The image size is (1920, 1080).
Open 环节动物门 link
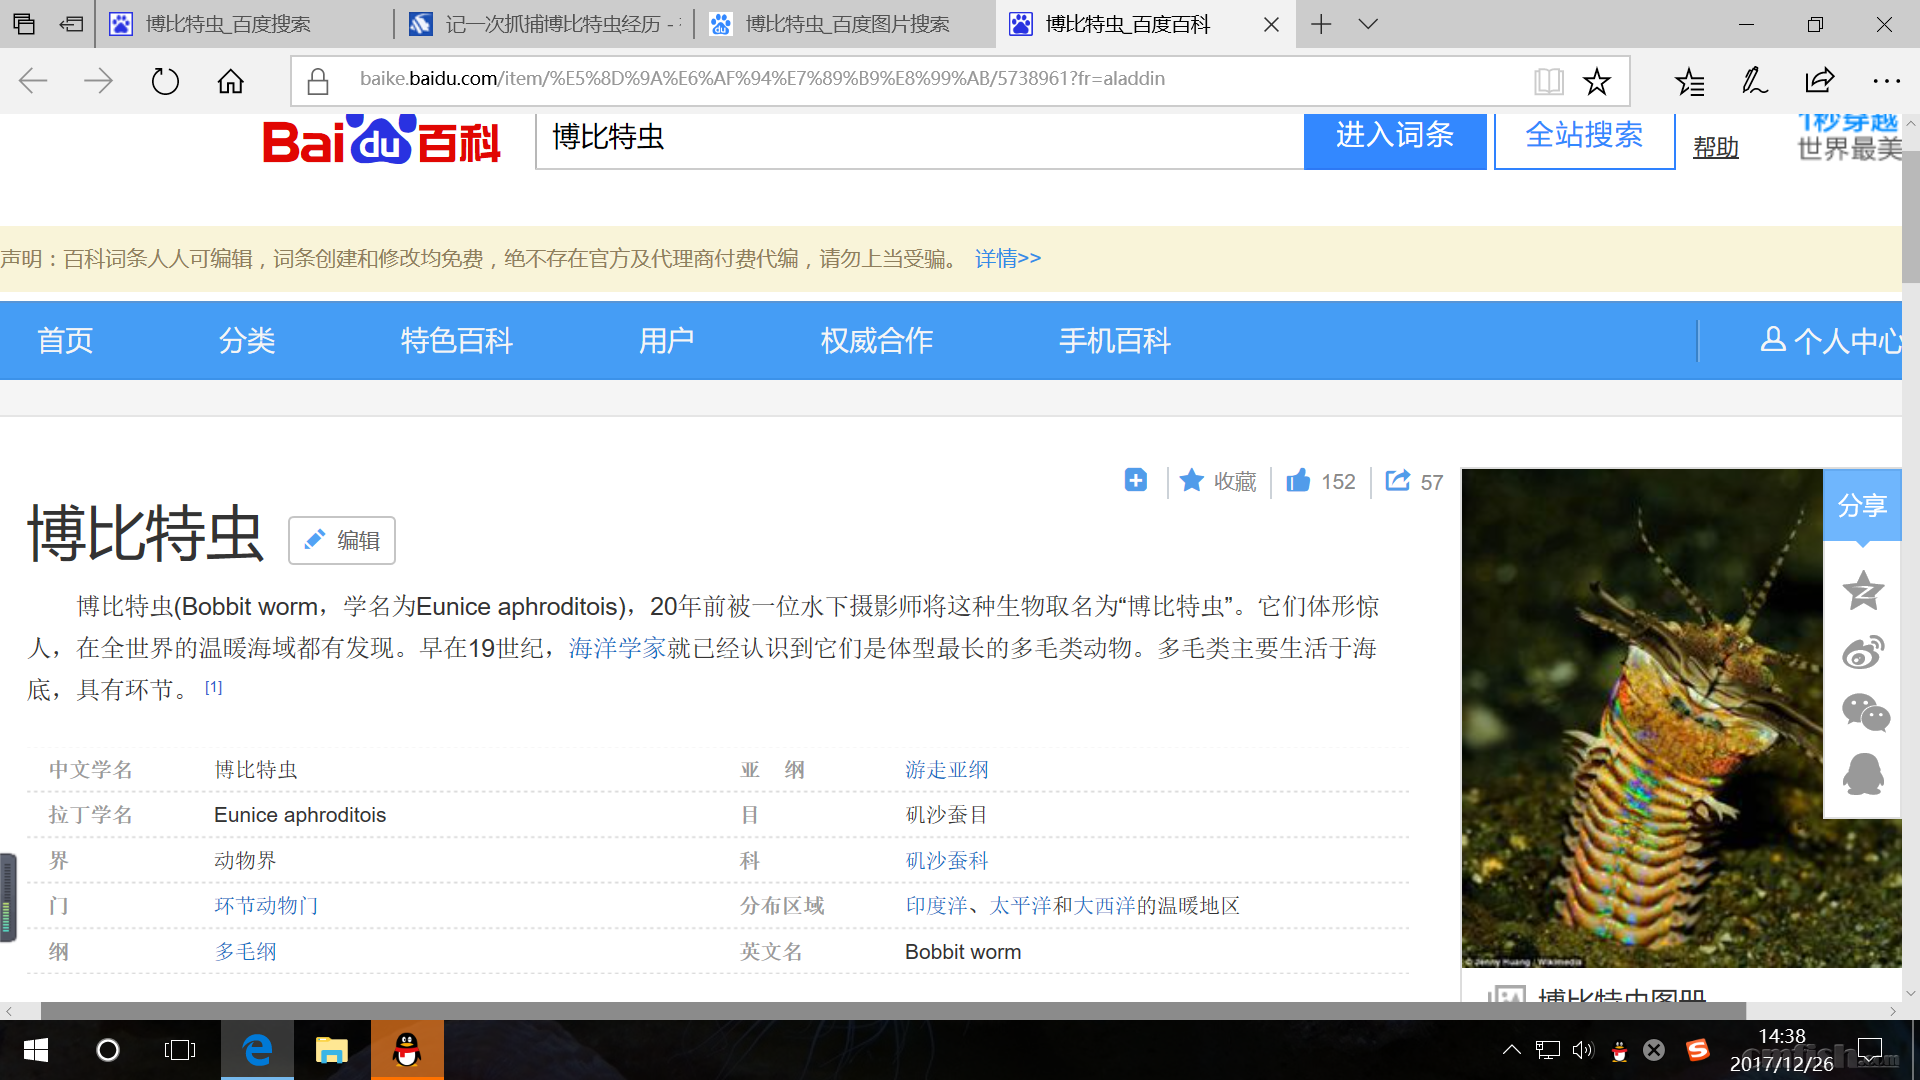(266, 906)
